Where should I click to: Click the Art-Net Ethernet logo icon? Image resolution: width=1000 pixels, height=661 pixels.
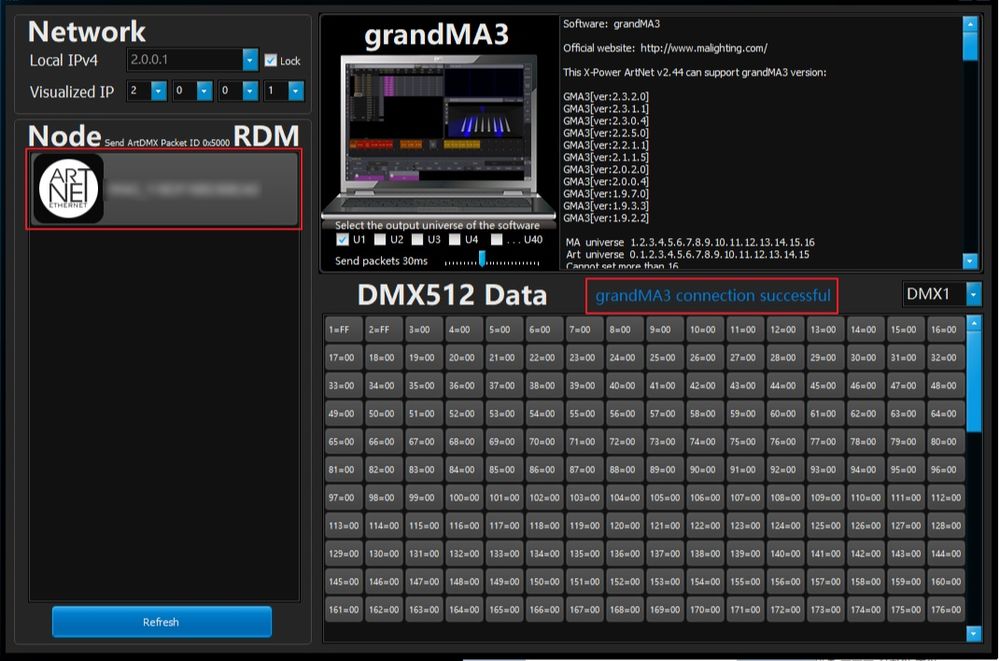click(68, 188)
